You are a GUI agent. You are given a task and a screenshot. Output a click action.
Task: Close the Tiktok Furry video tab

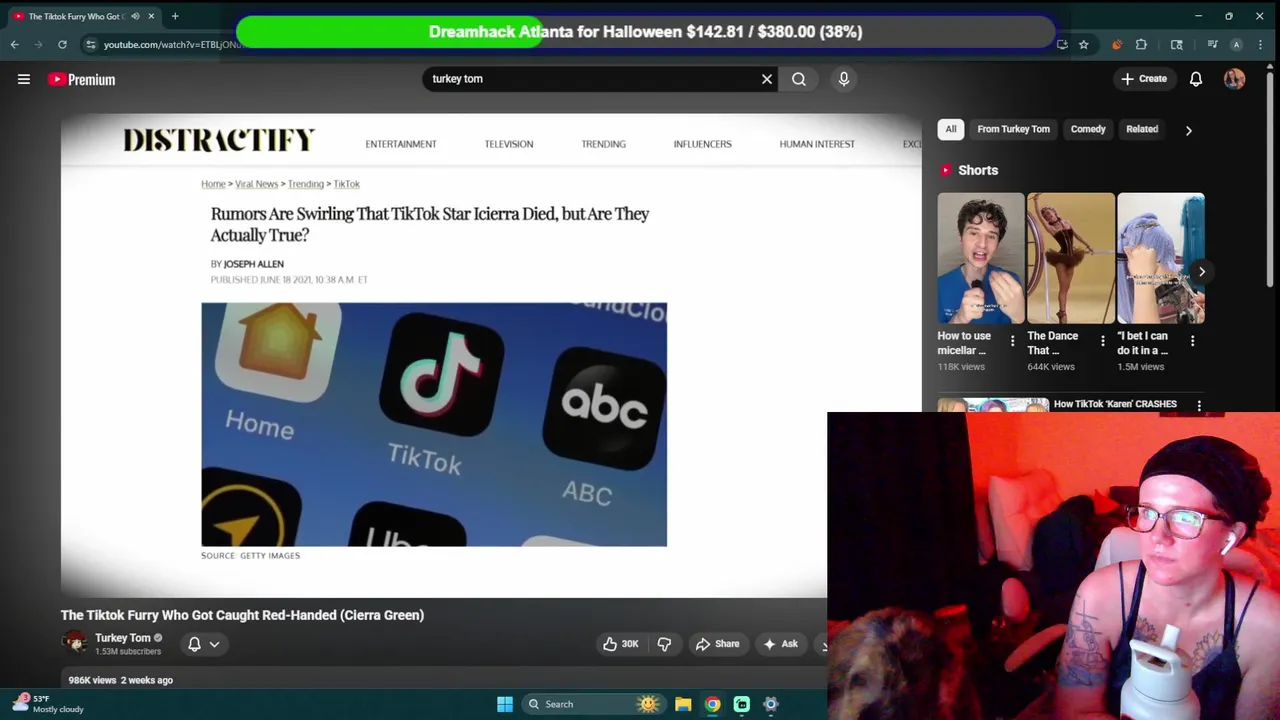tap(151, 16)
